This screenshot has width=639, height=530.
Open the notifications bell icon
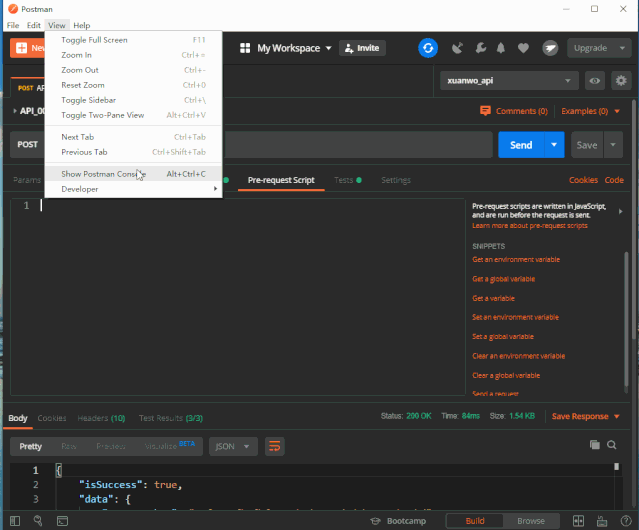(x=501, y=48)
